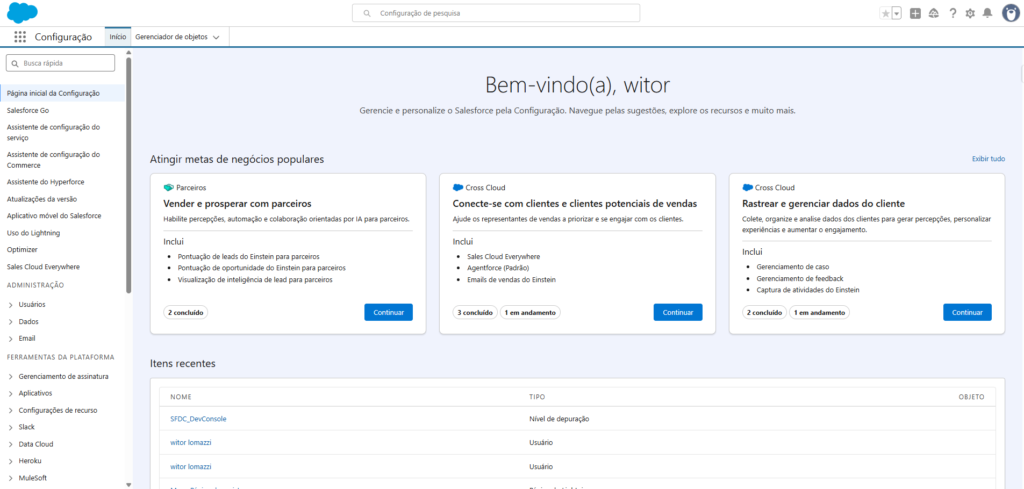Click the Salesforce cloud logo
The width and height of the screenshot is (1024, 489).
click(x=22, y=12)
